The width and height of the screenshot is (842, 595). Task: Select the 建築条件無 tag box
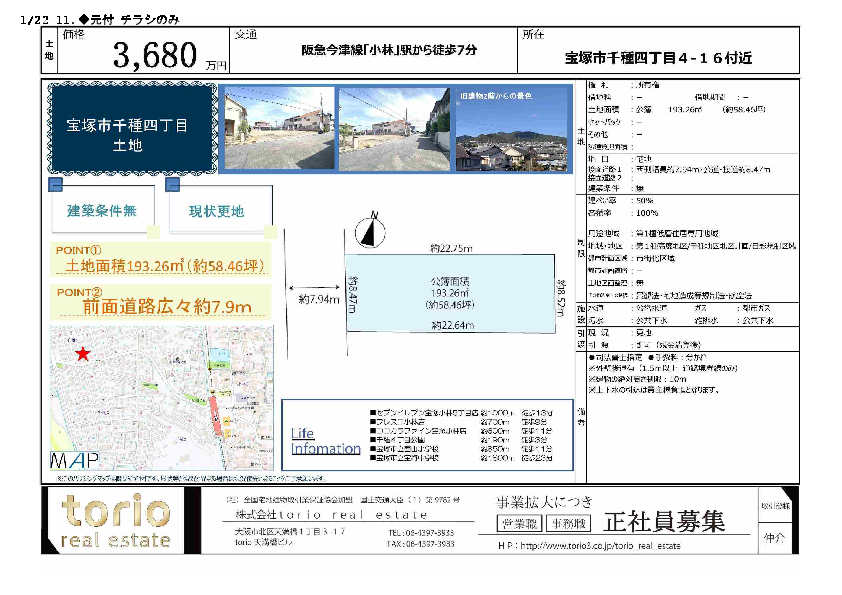pos(102,211)
